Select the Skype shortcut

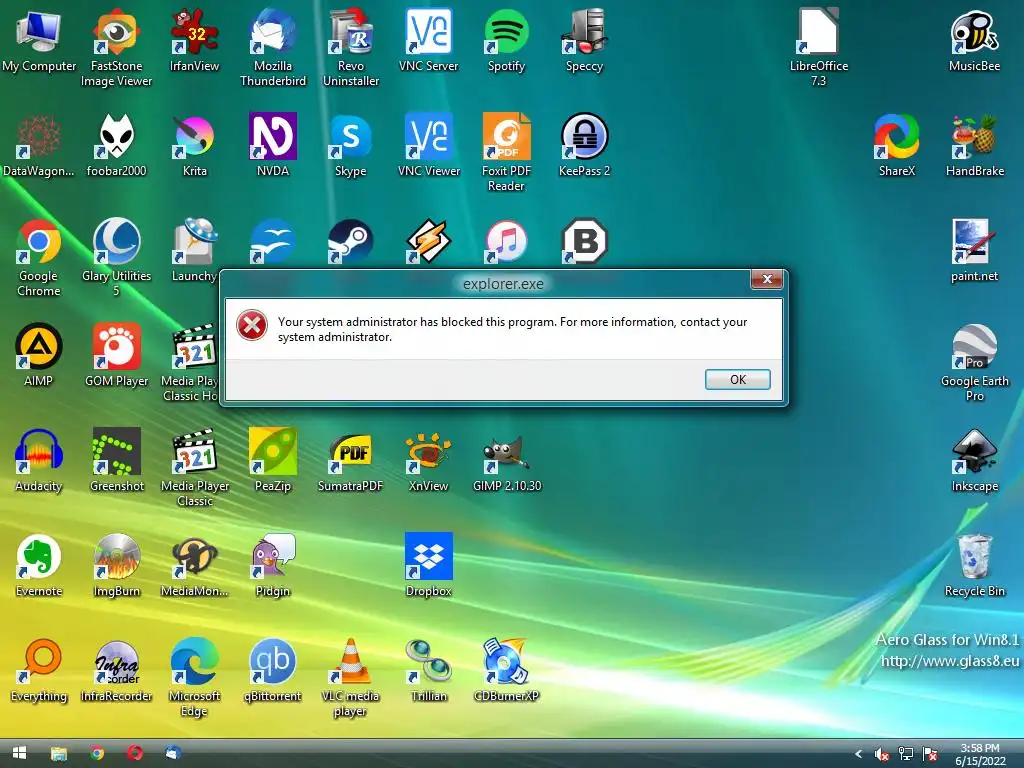point(351,146)
